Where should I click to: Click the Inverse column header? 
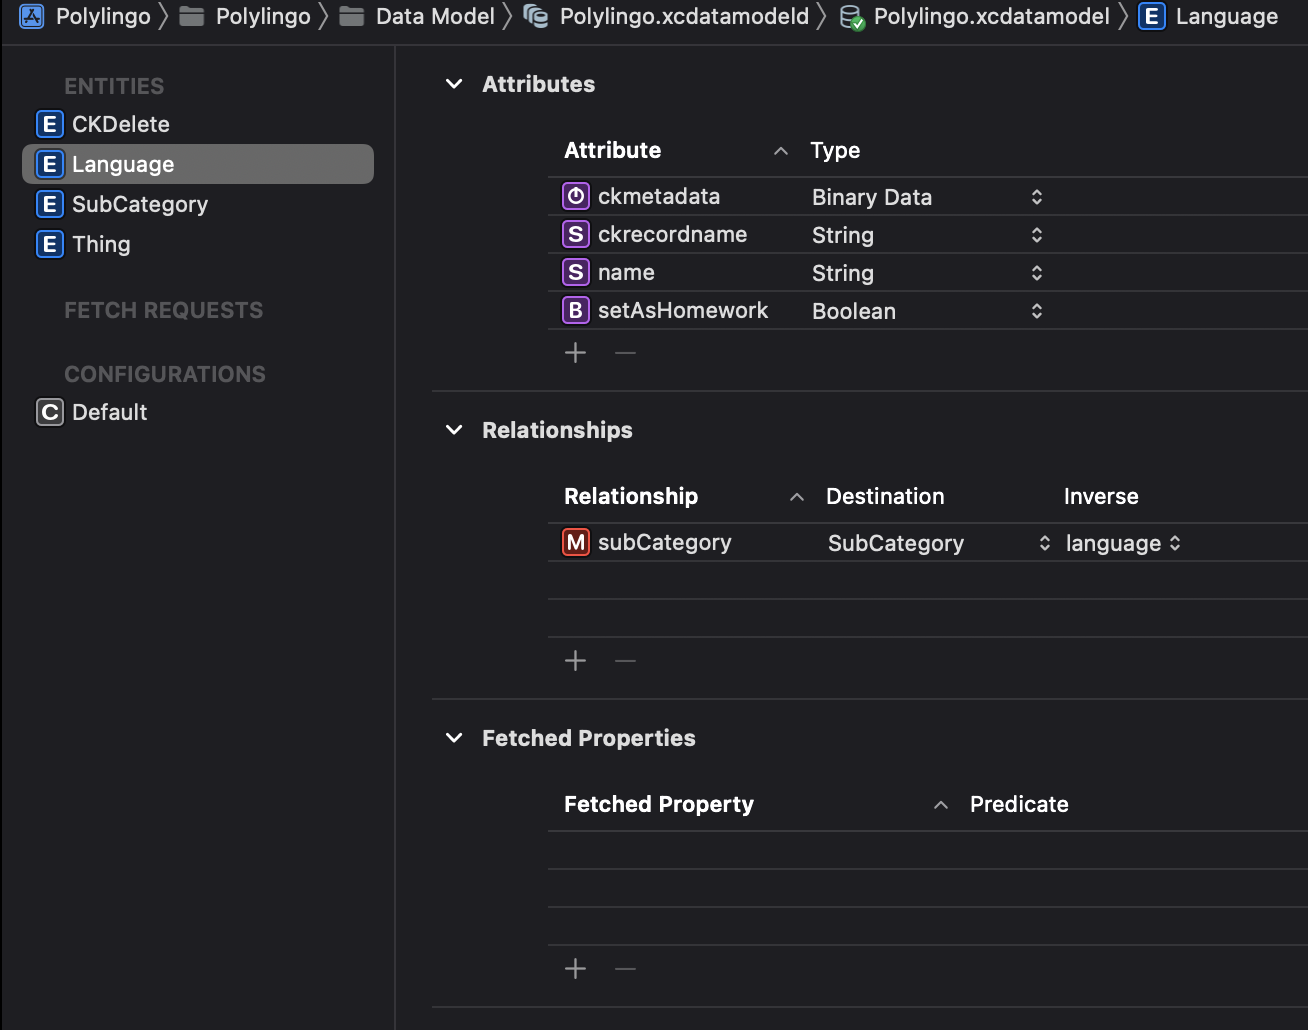point(1101,496)
